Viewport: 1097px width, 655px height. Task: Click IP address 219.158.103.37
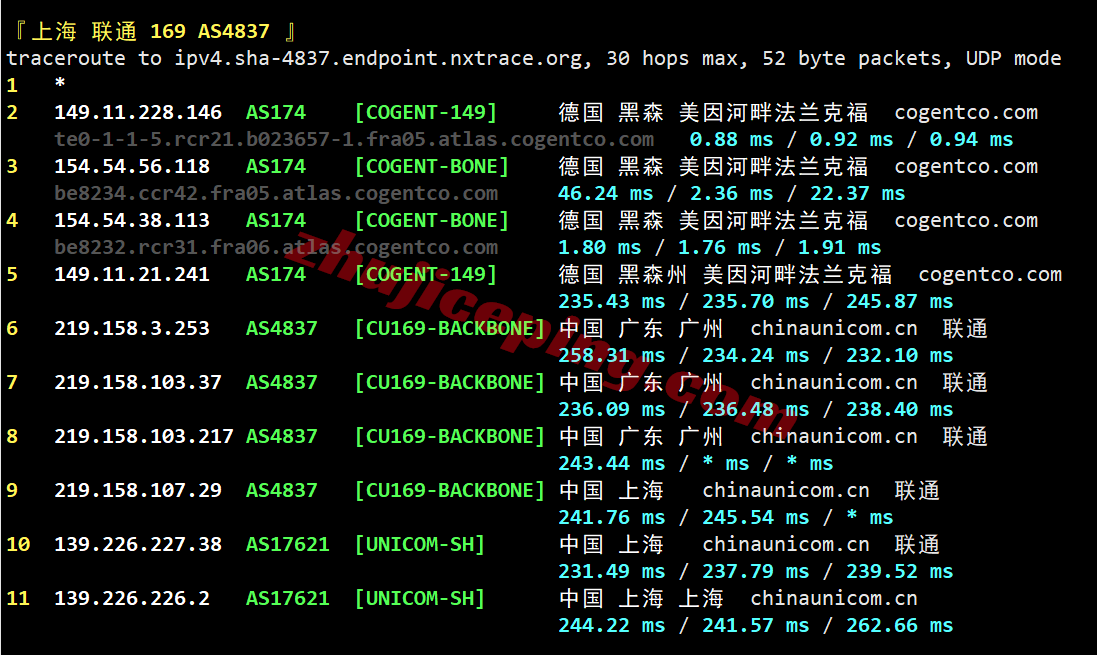[138, 382]
